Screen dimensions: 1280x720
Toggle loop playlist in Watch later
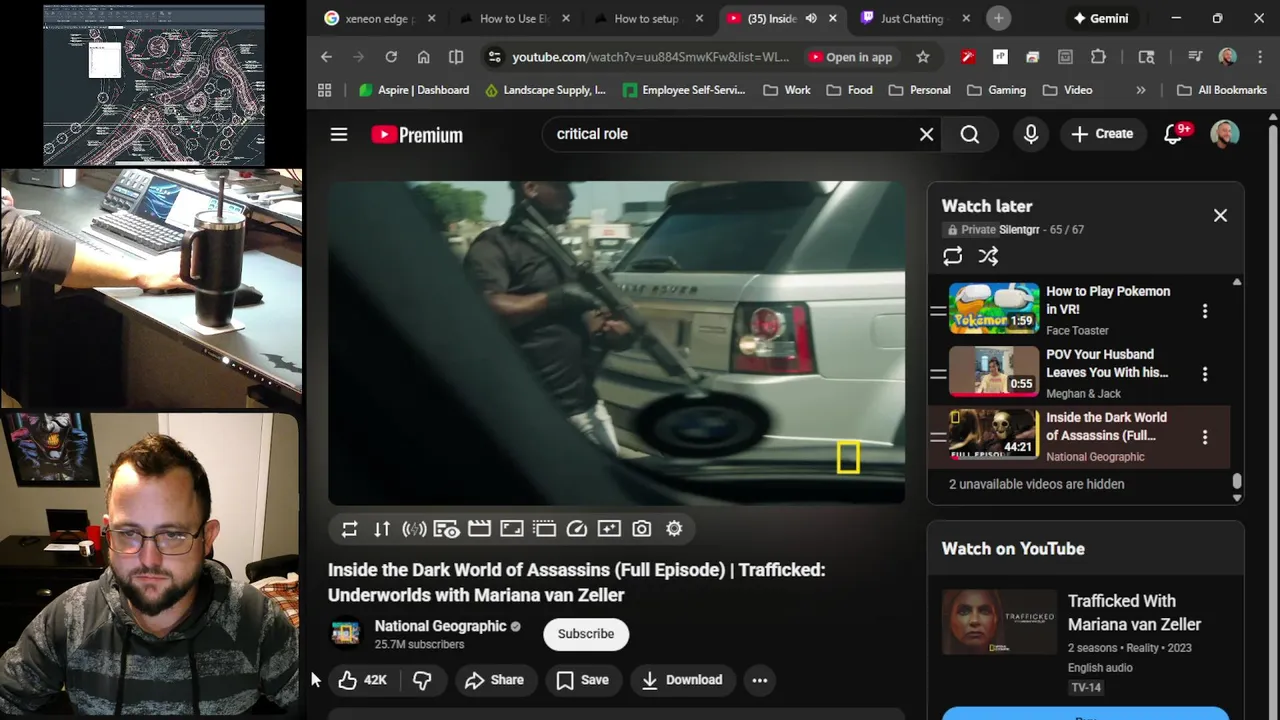[952, 257]
